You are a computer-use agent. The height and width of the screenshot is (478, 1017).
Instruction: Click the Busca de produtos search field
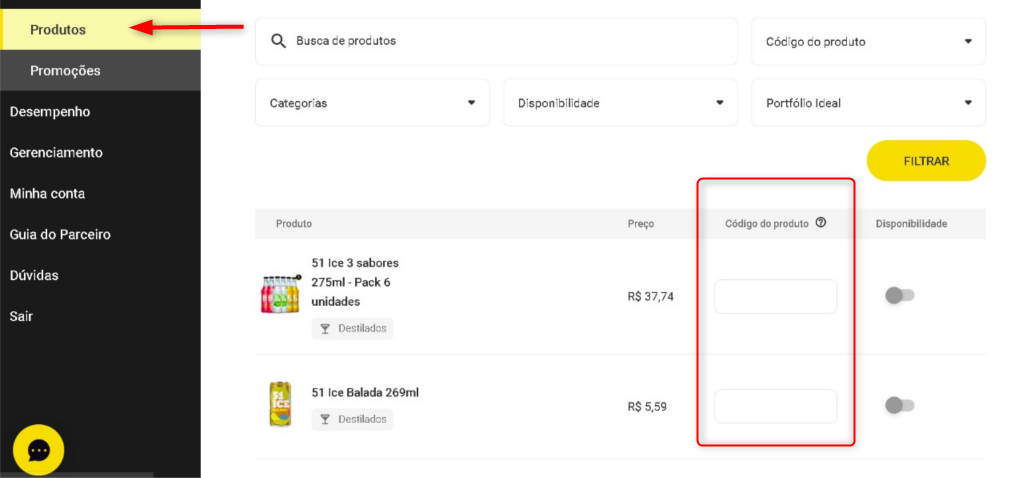[510, 41]
